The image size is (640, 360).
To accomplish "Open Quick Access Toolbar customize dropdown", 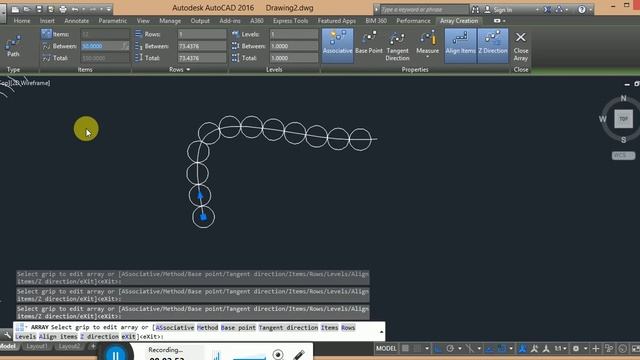I will coord(109,9).
